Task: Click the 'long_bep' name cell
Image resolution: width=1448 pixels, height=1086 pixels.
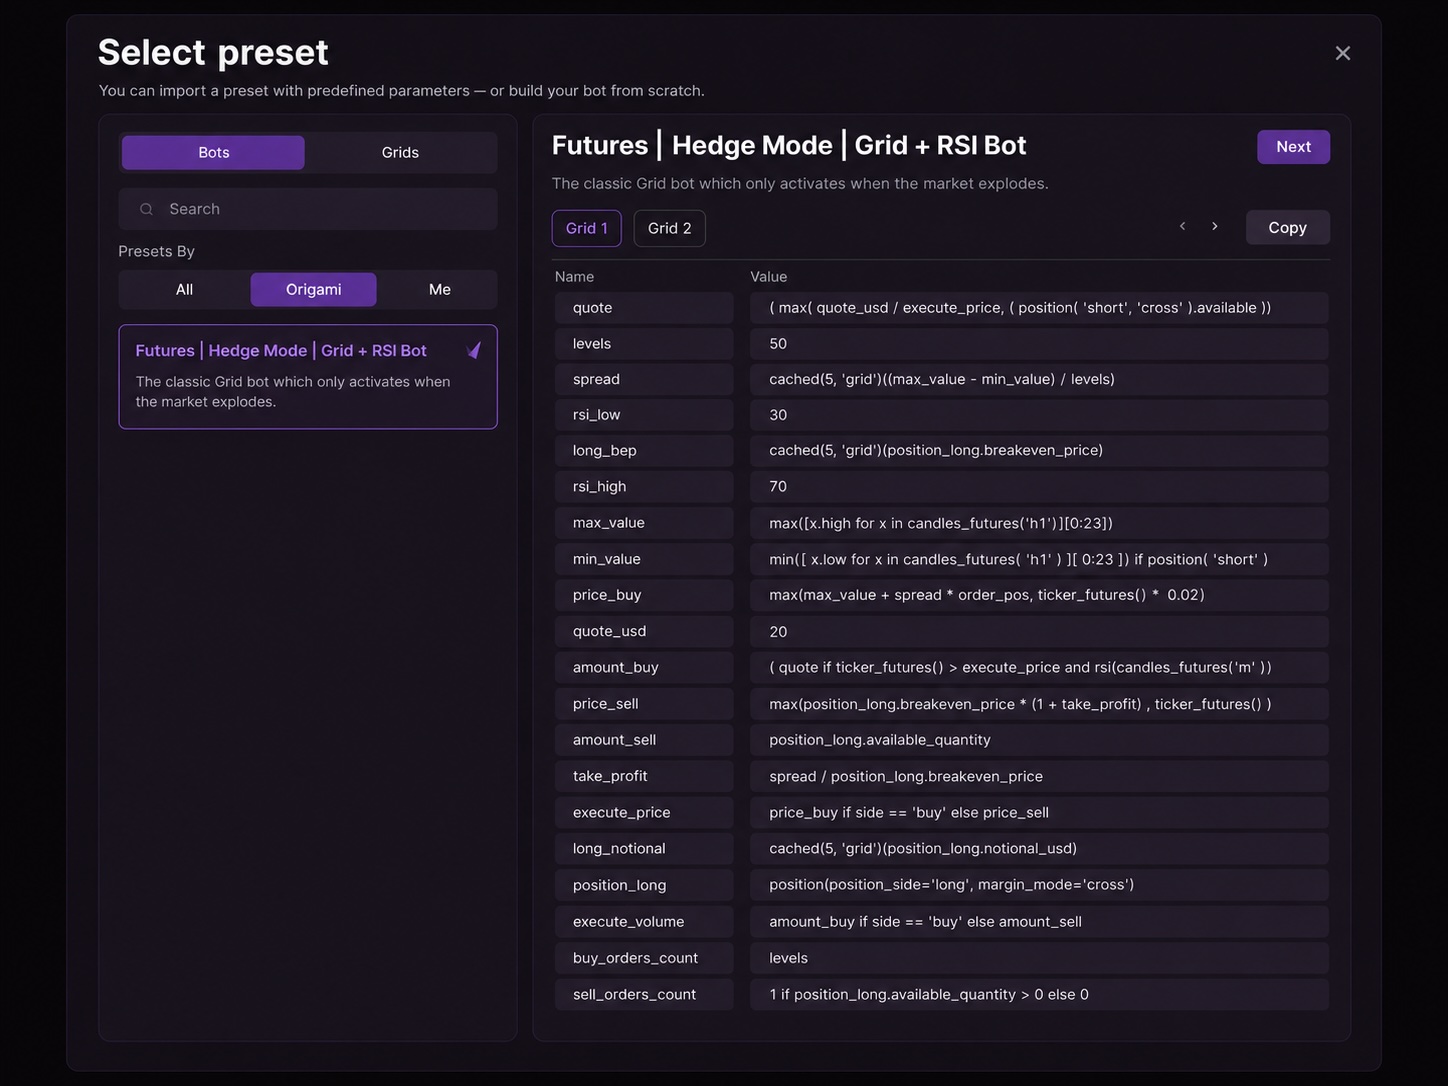Action: (x=644, y=451)
